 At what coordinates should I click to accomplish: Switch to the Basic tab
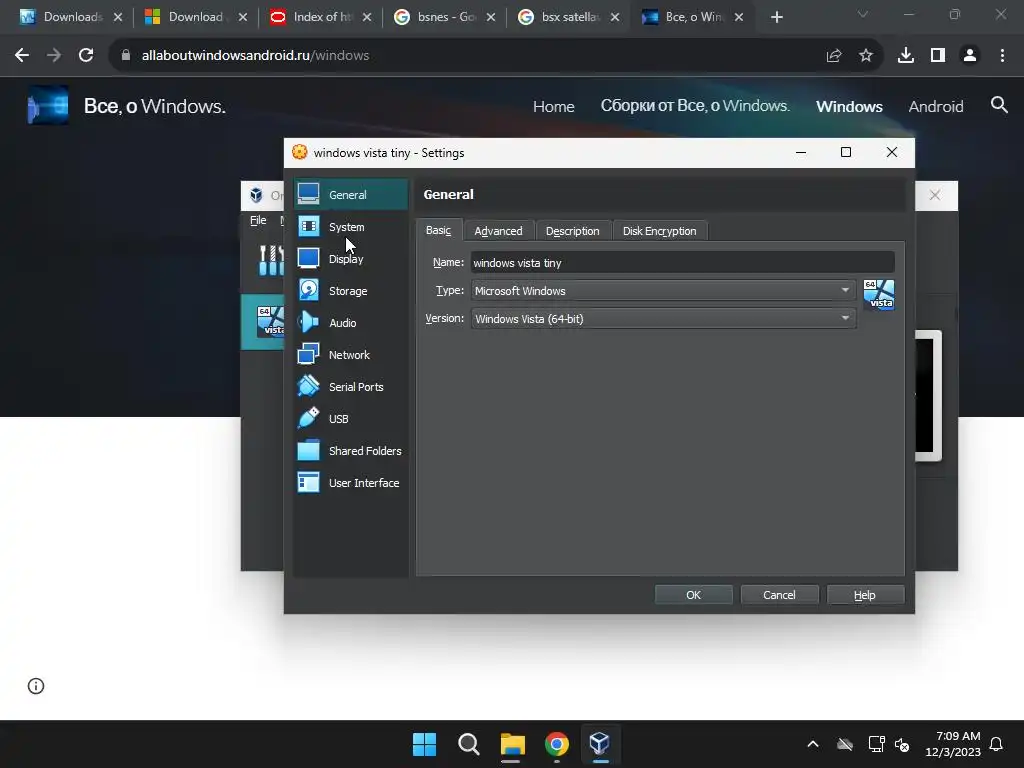438,231
